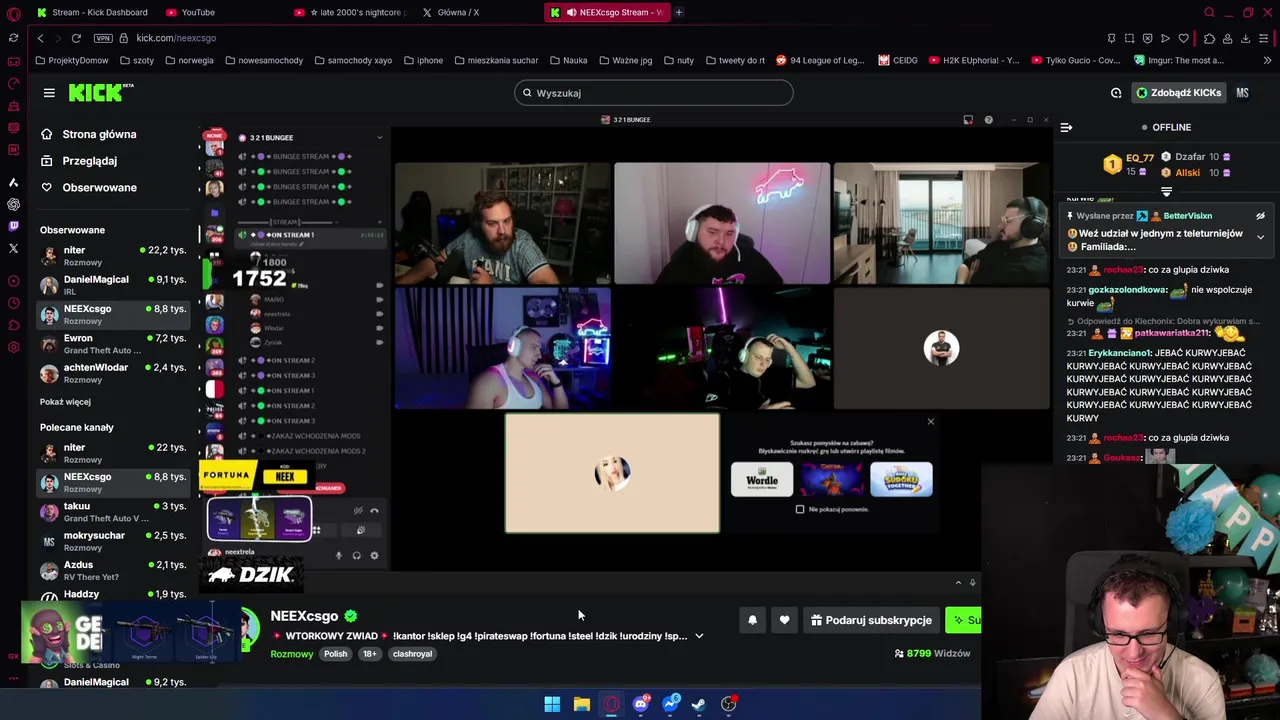Open File Explorer from taskbar

581,704
